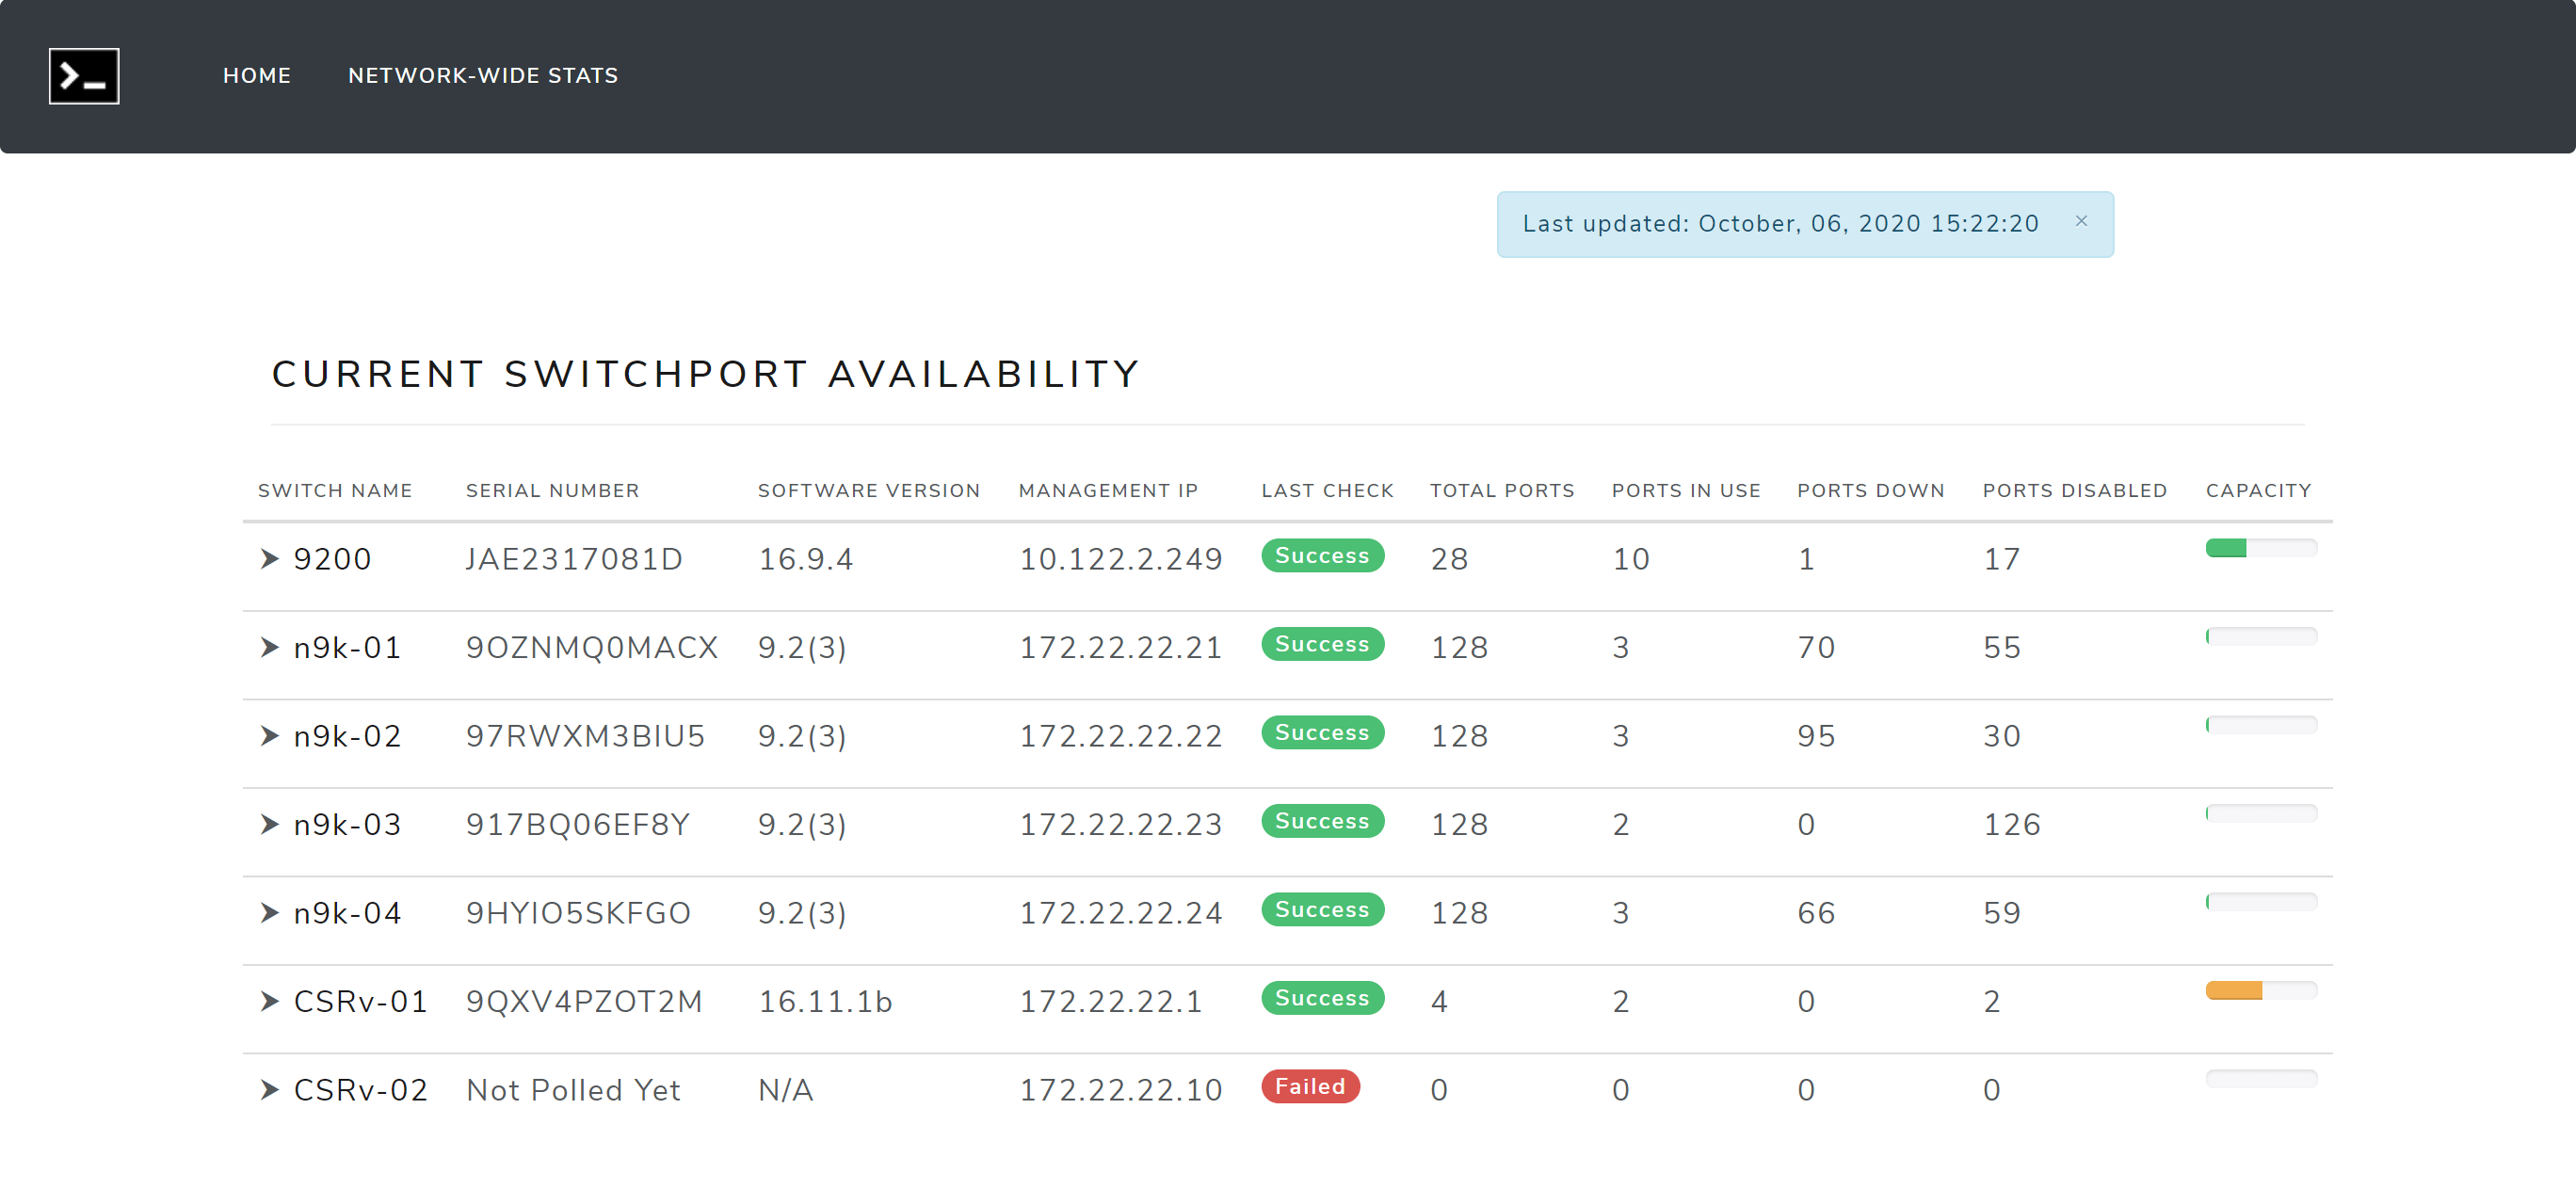Expand the n9k-01 switch row

click(x=268, y=647)
